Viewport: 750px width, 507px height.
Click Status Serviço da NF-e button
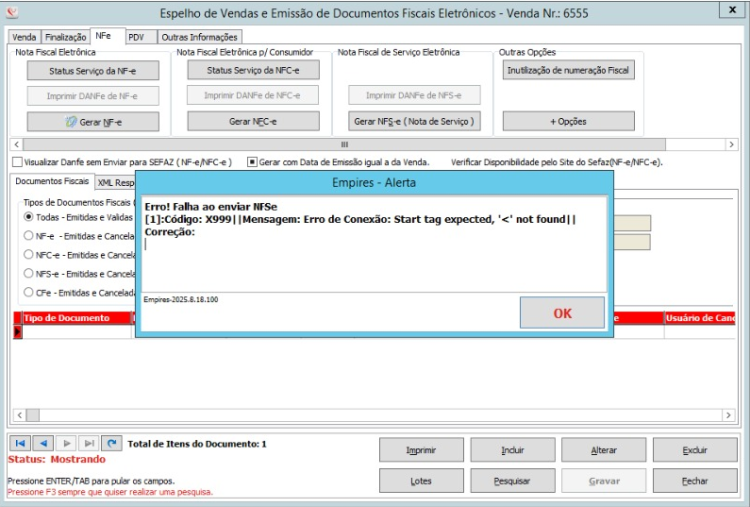point(93,71)
